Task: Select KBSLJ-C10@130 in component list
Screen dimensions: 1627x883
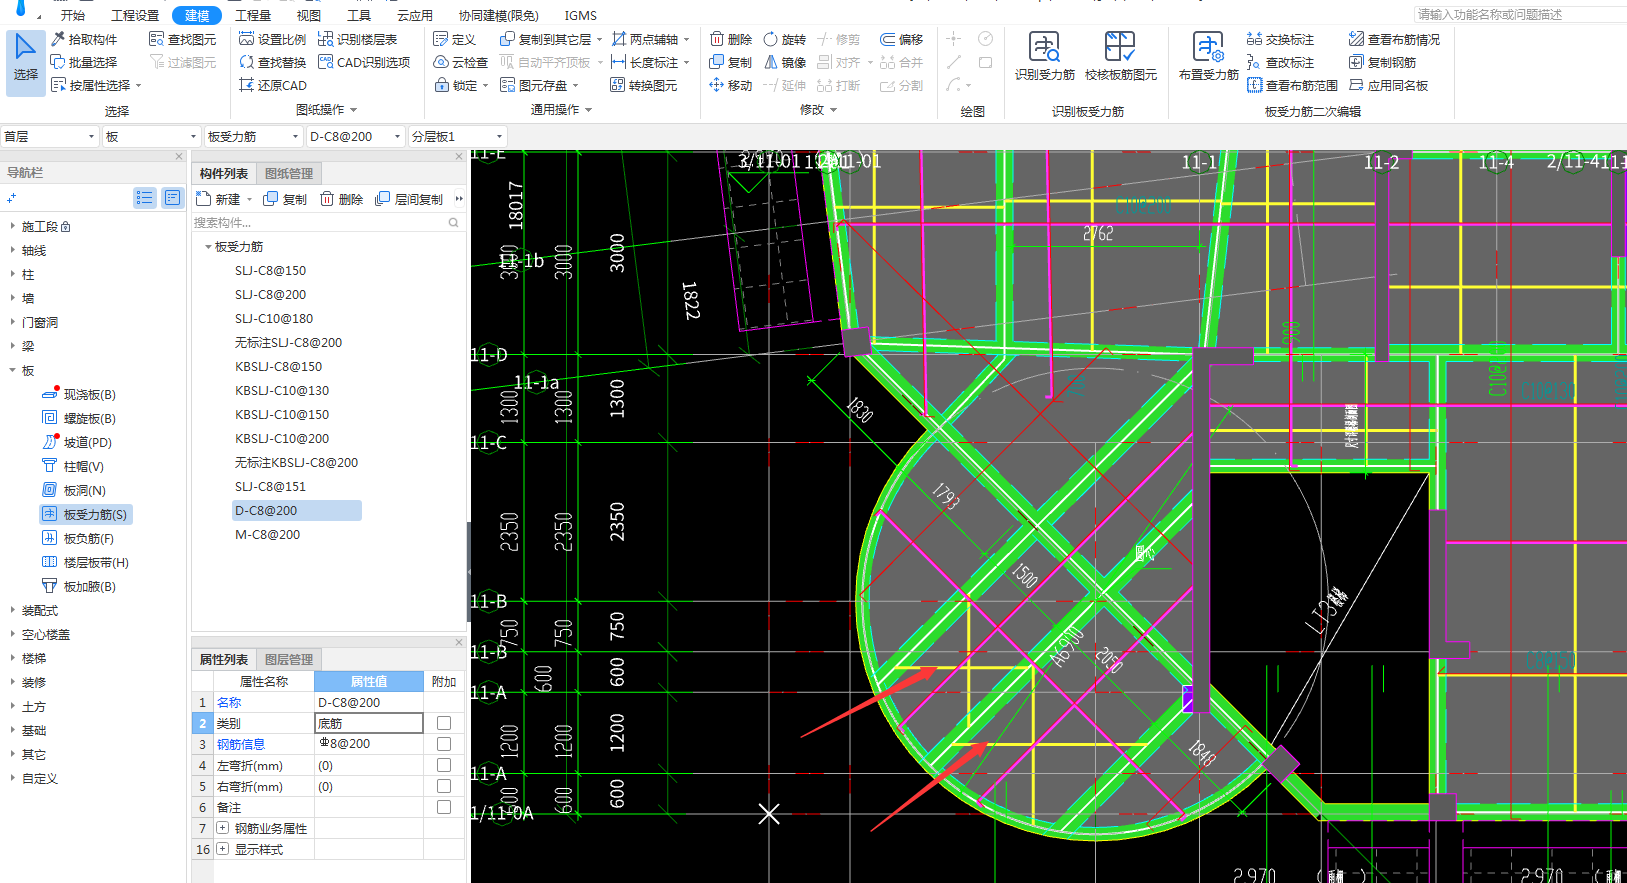Action: (282, 390)
